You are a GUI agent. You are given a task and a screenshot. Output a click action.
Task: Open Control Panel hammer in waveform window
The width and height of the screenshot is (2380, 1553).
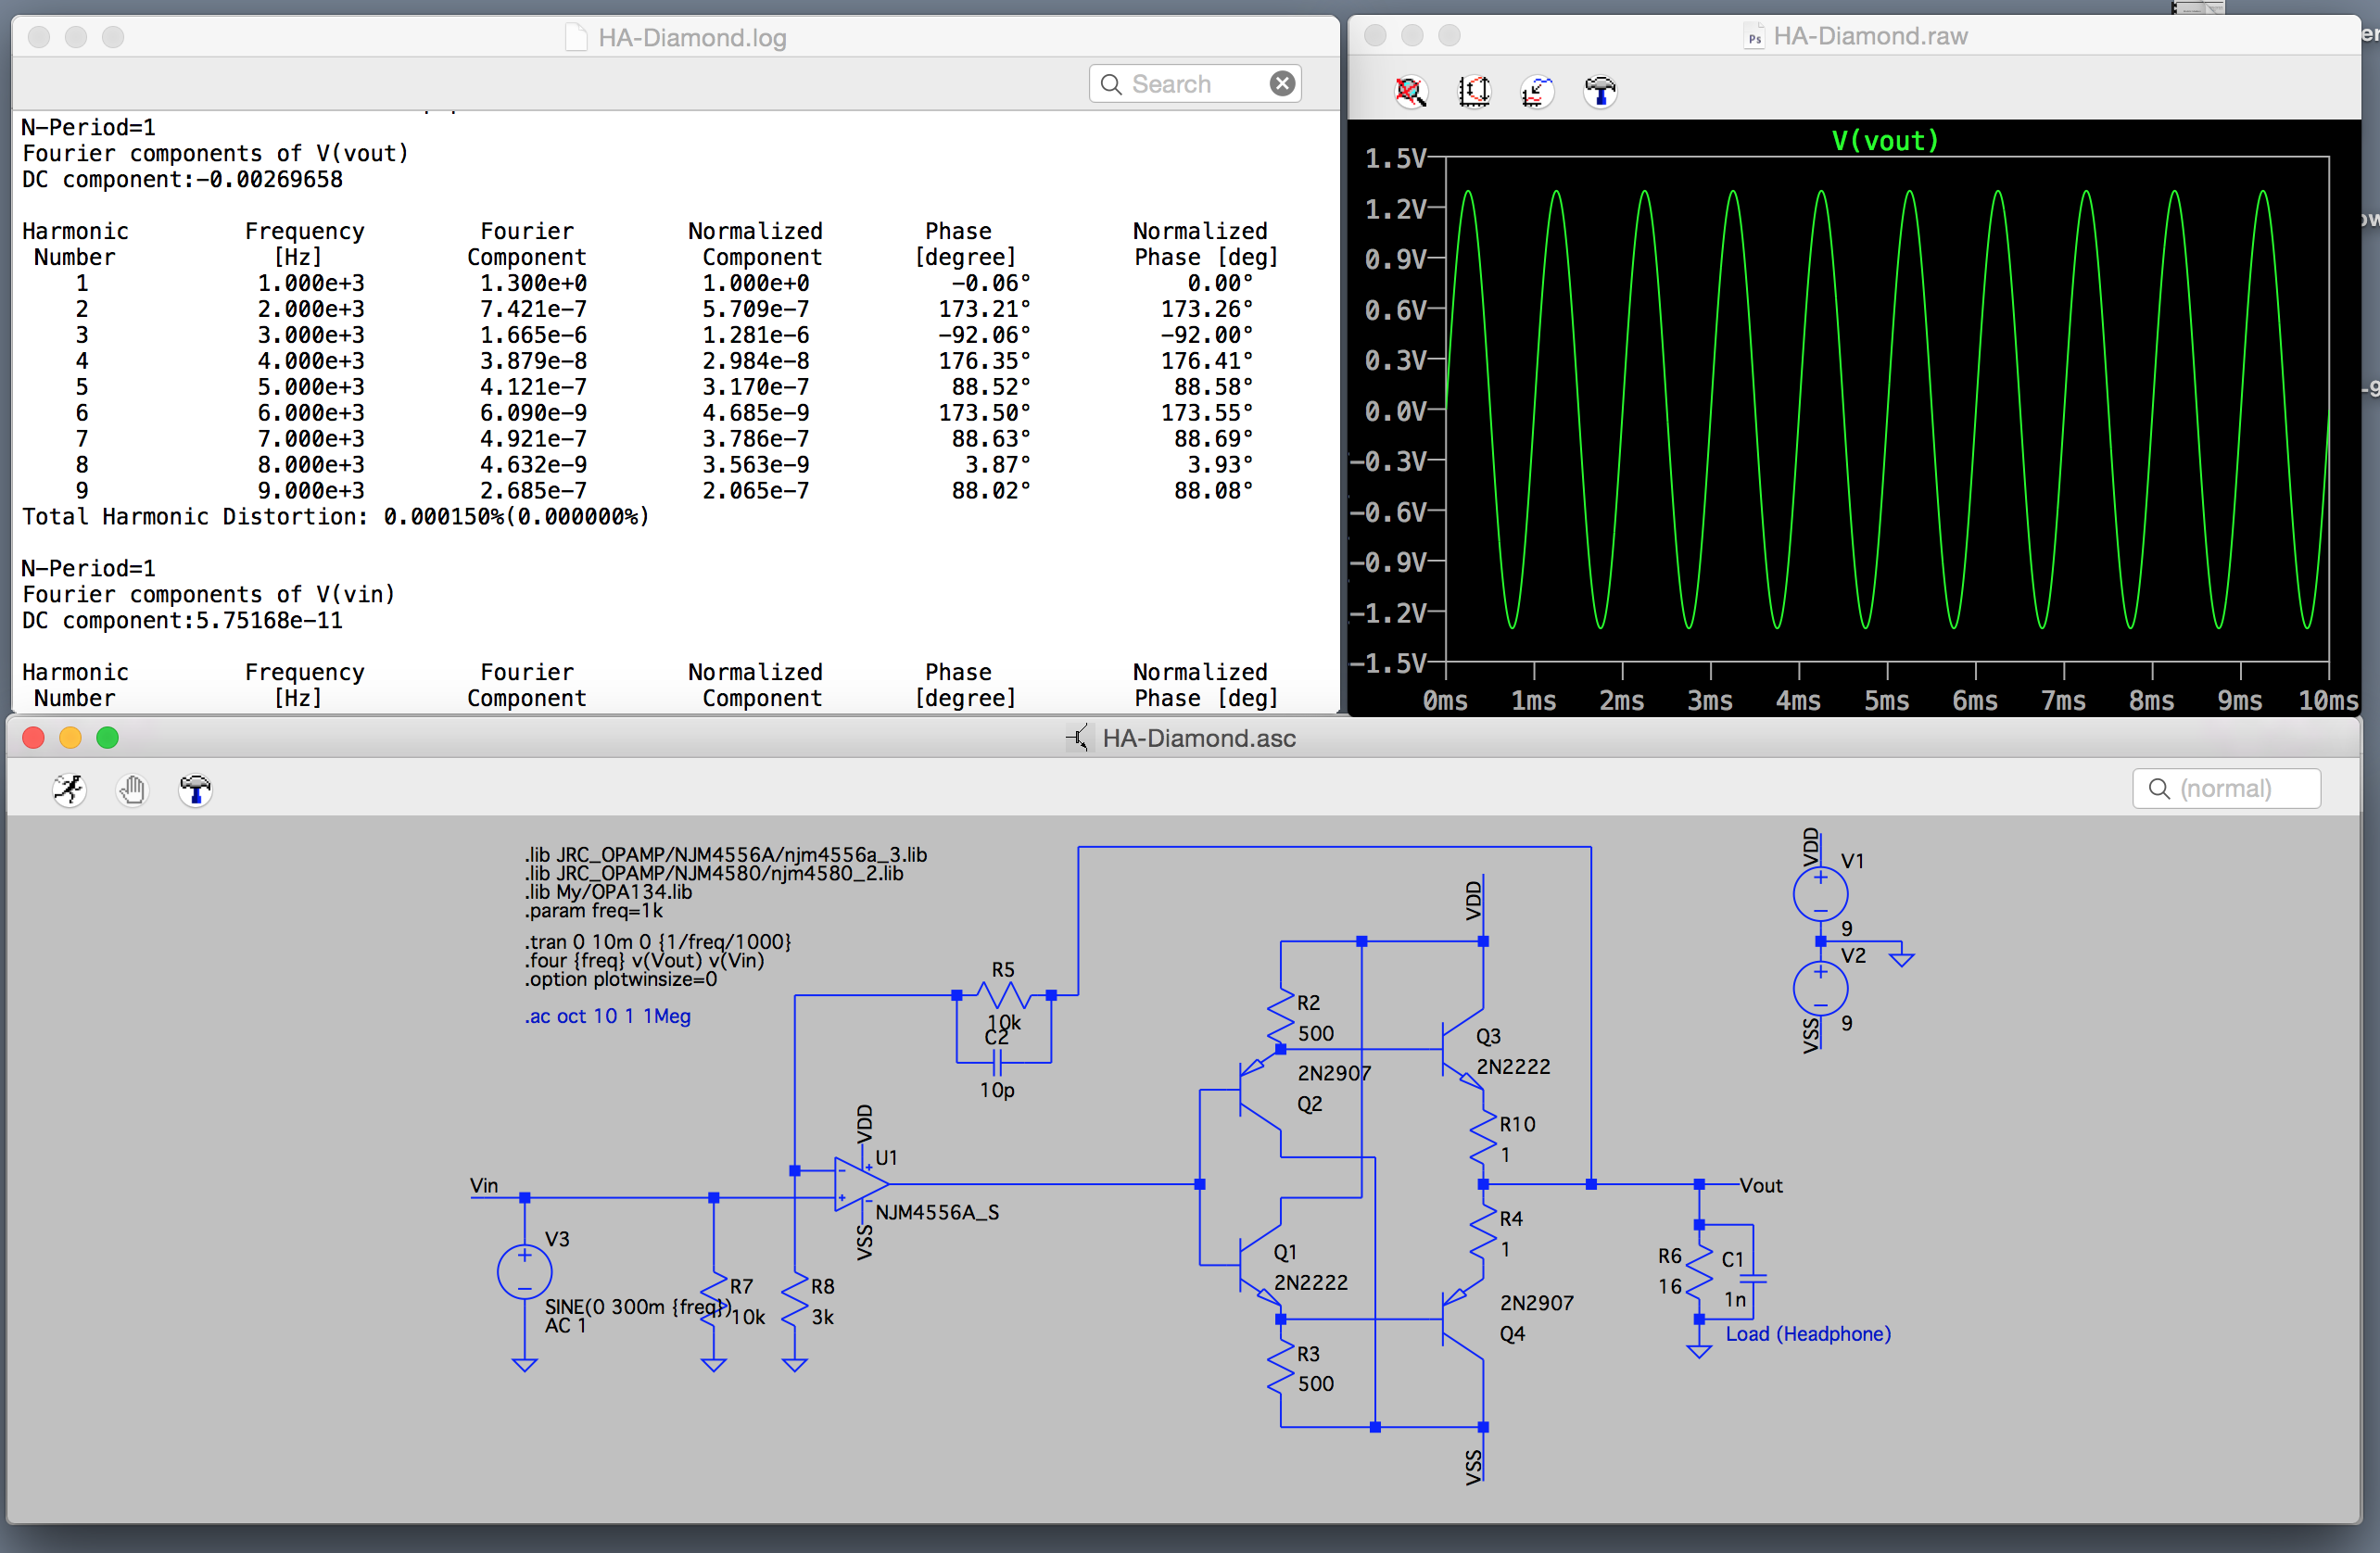point(1600,92)
